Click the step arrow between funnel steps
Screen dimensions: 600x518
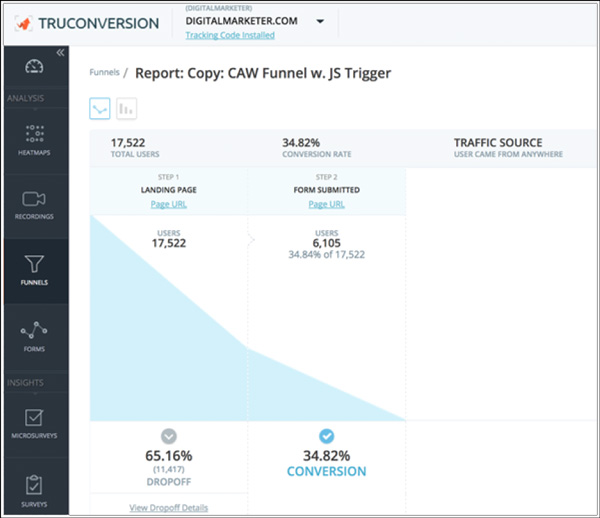[x=251, y=240]
